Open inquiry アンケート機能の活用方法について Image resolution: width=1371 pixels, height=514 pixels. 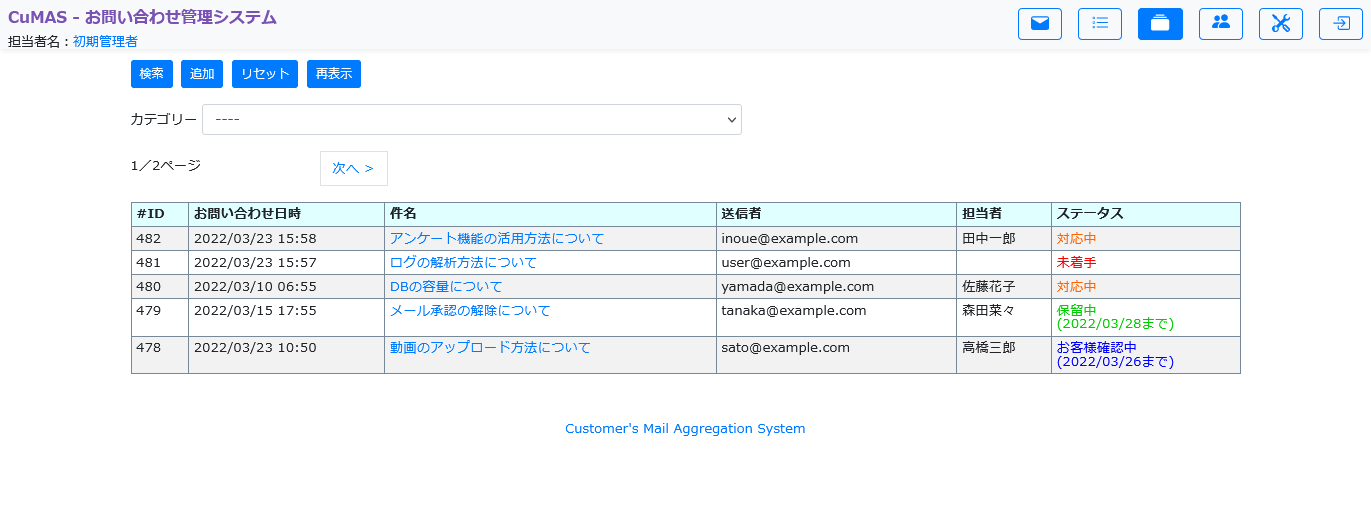(x=496, y=239)
